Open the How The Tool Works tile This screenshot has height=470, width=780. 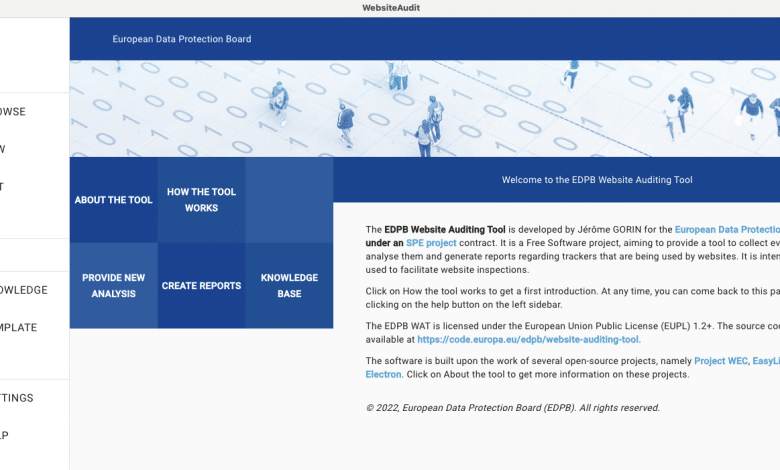tap(201, 200)
